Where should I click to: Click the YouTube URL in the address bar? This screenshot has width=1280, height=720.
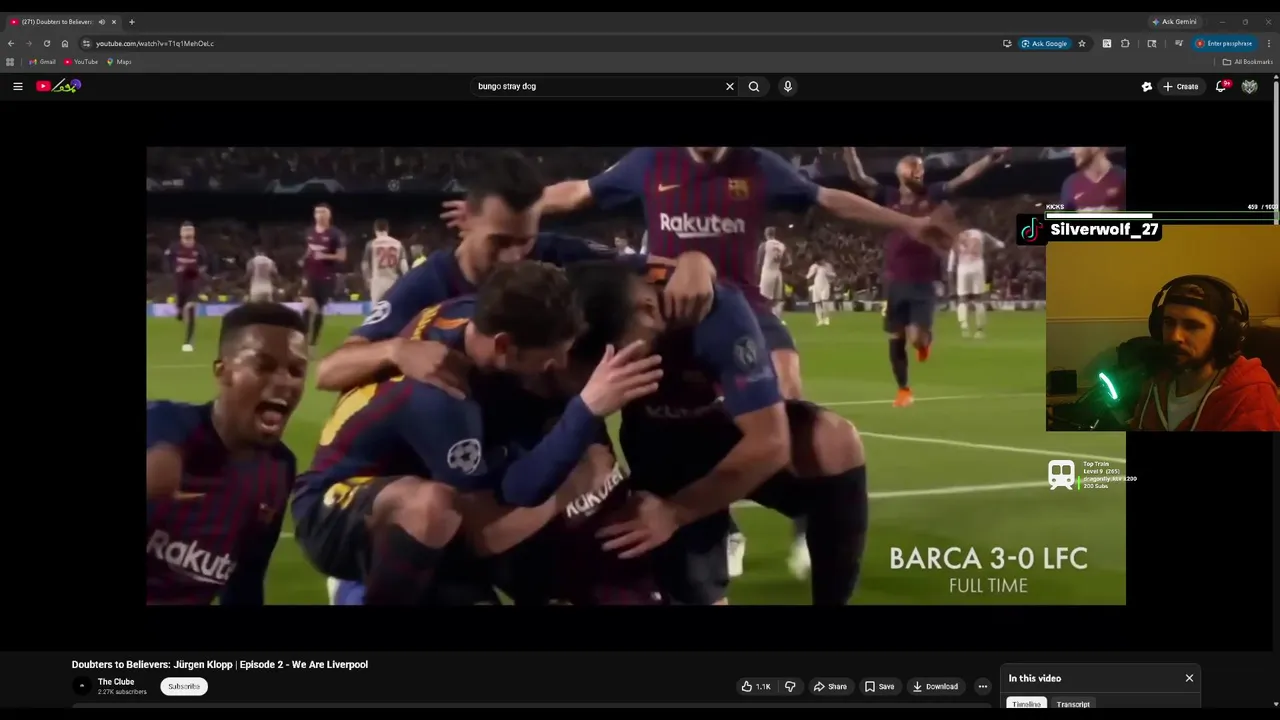(155, 44)
